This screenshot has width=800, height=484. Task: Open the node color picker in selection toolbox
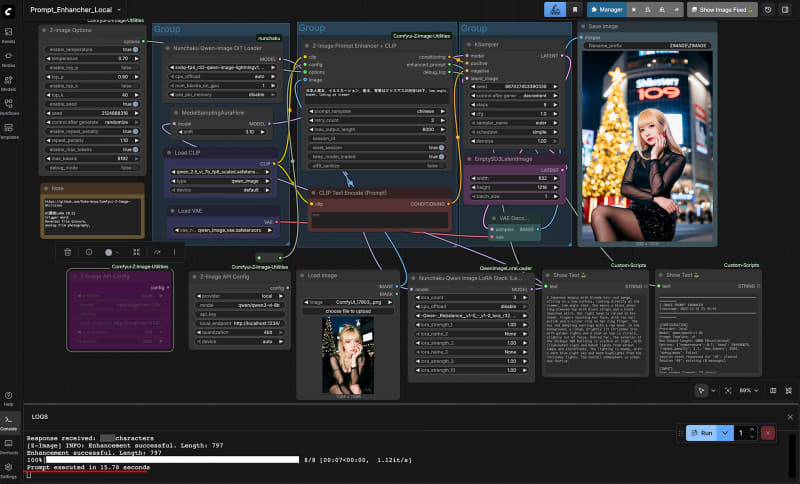(x=111, y=252)
